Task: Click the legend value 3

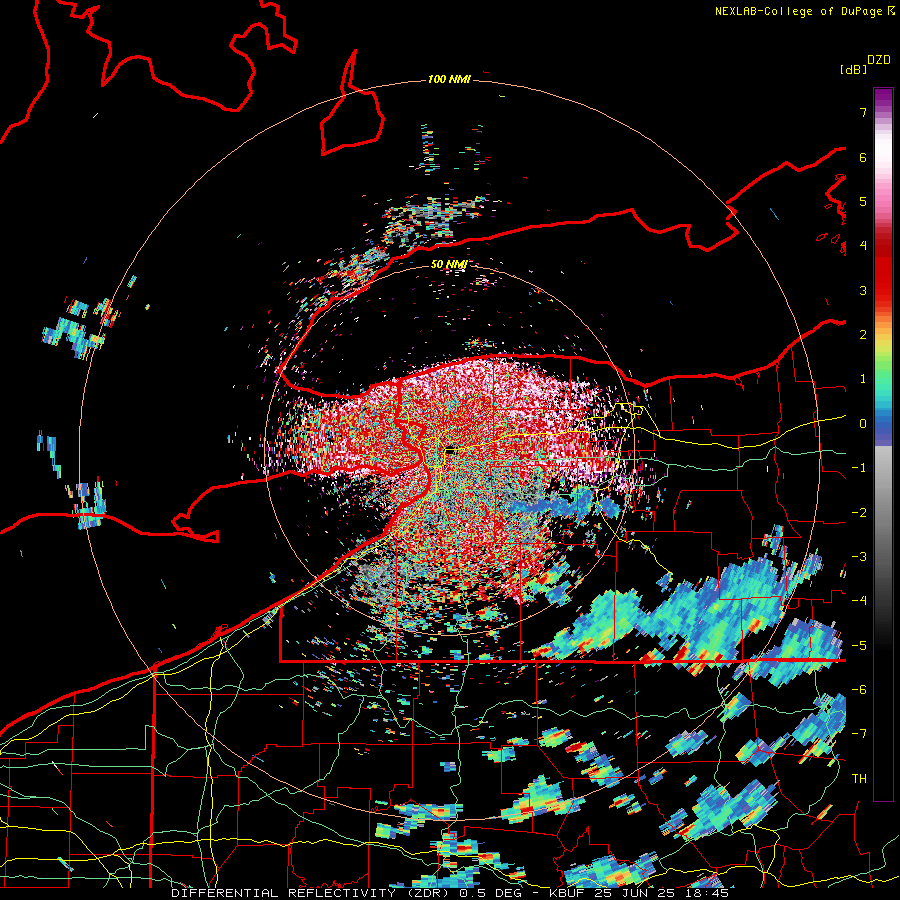Action: (x=863, y=290)
